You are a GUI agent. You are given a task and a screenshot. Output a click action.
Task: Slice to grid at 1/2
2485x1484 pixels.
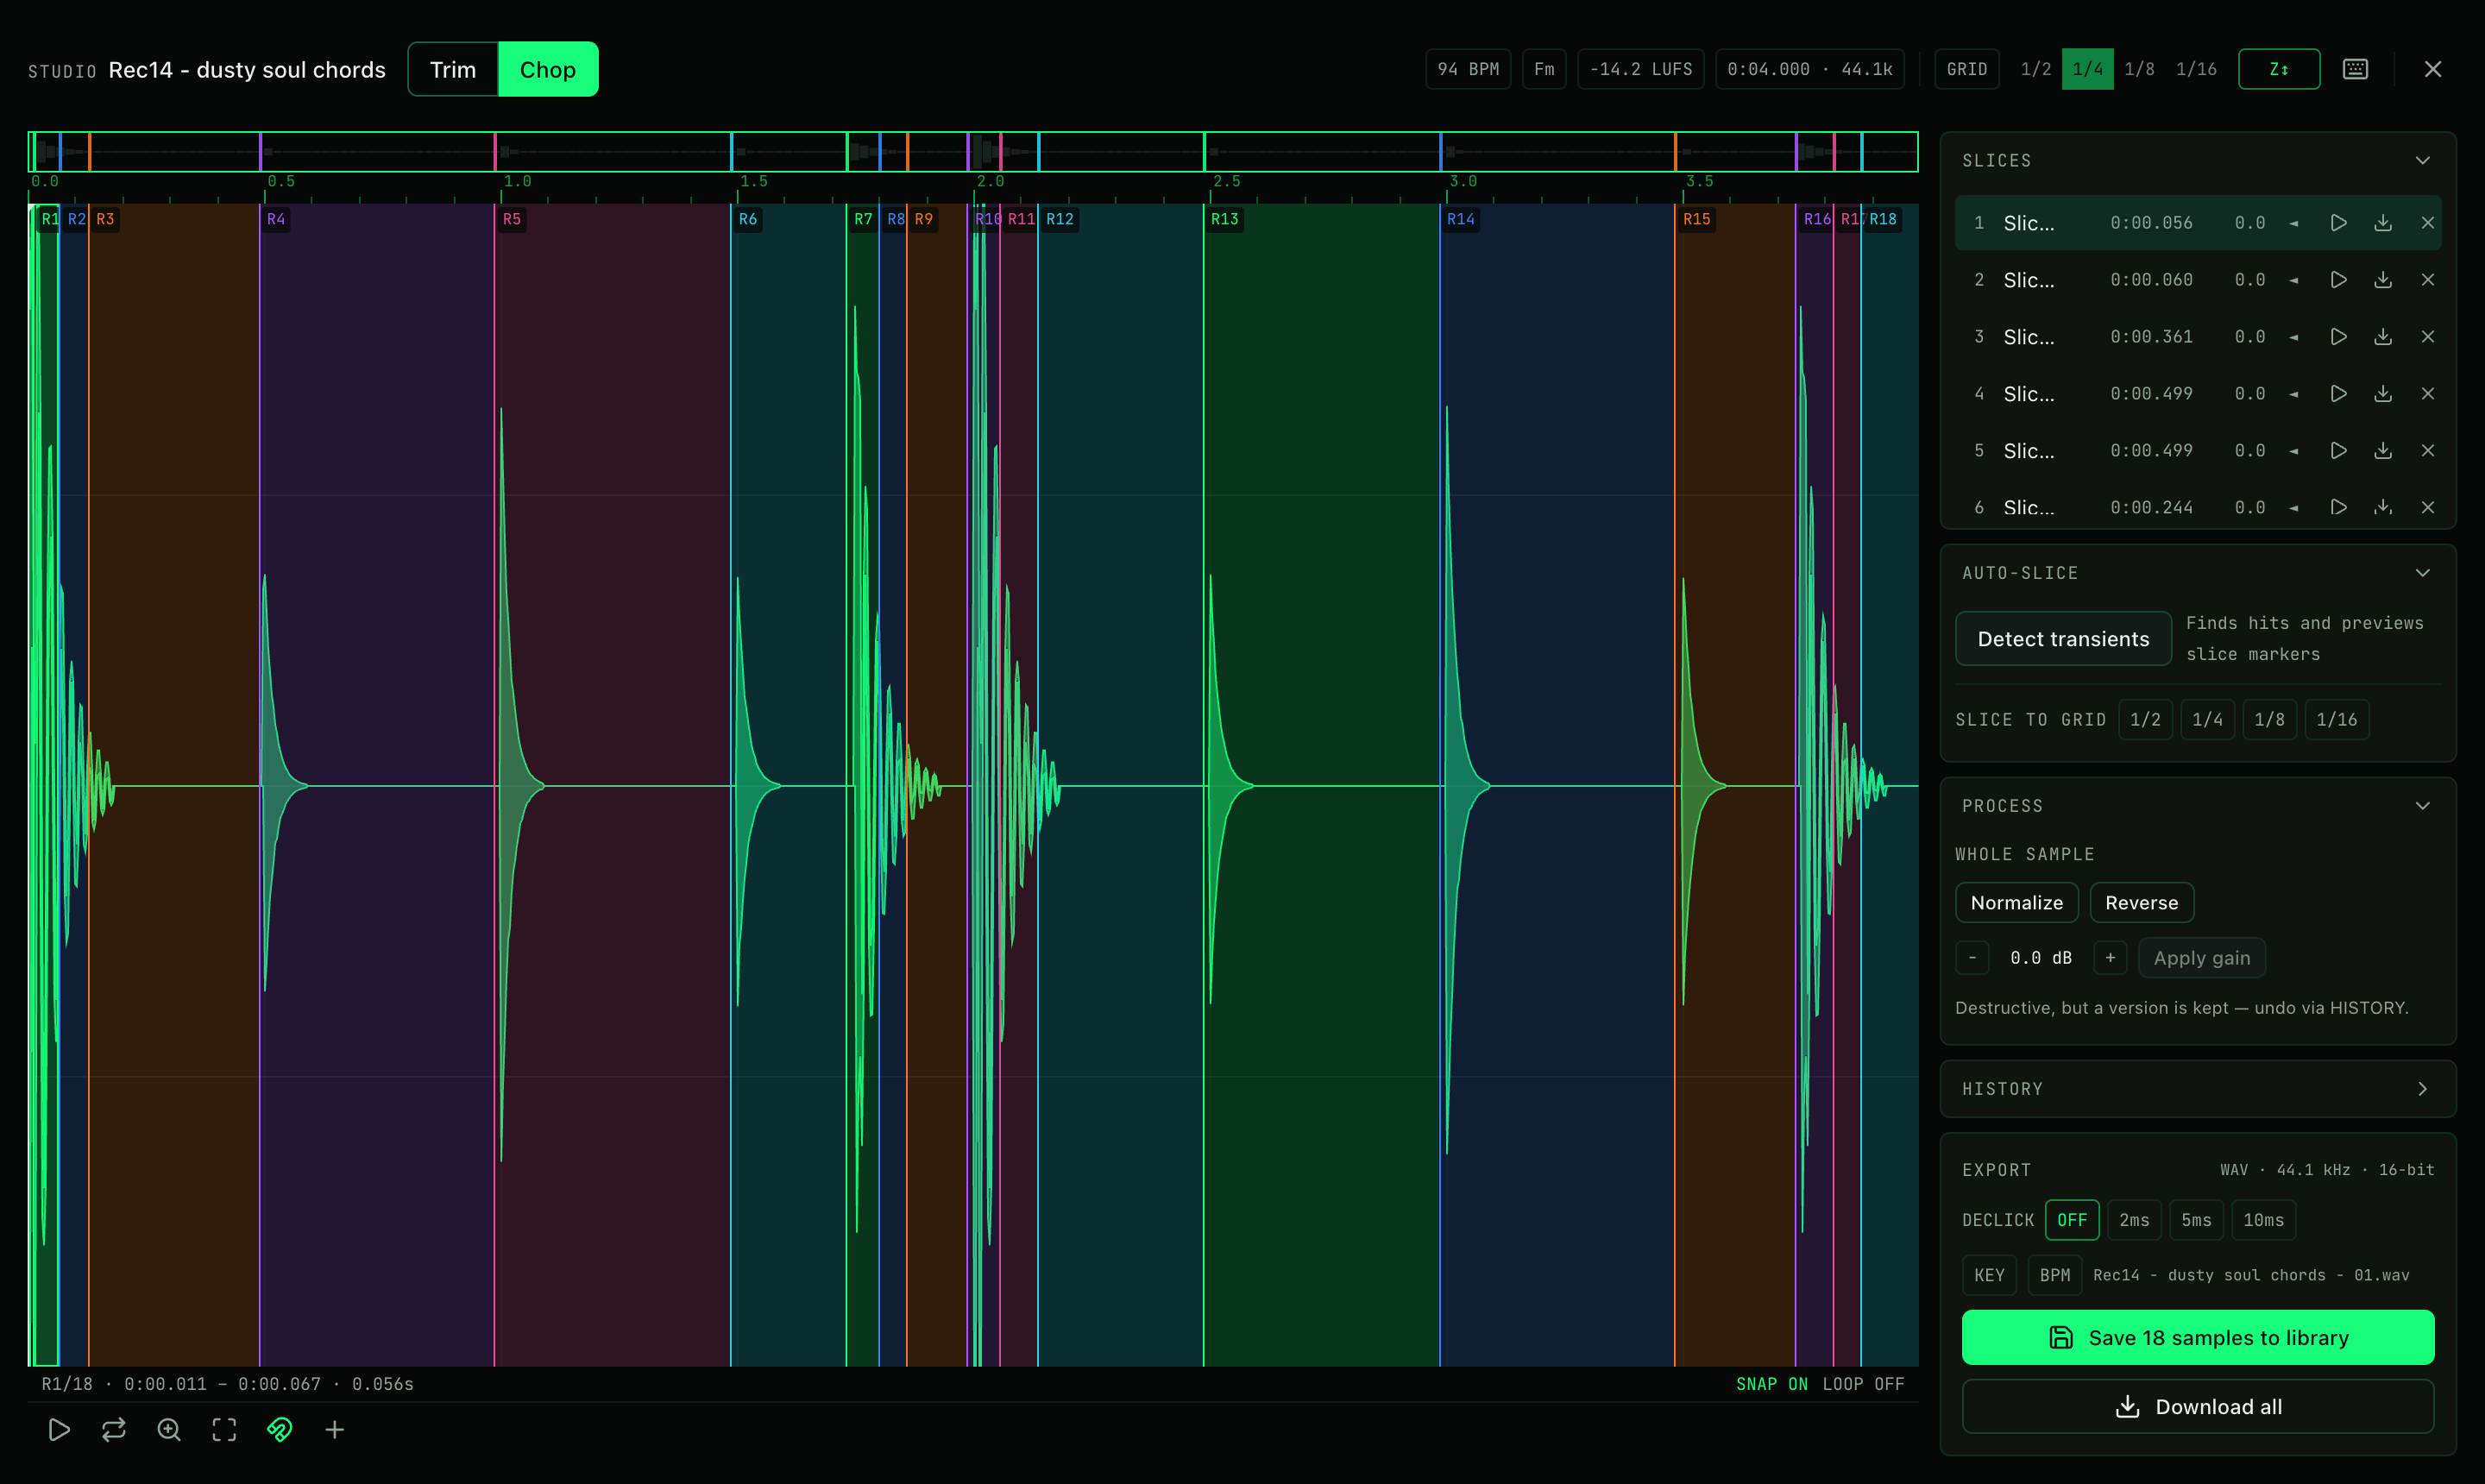[x=2145, y=719]
